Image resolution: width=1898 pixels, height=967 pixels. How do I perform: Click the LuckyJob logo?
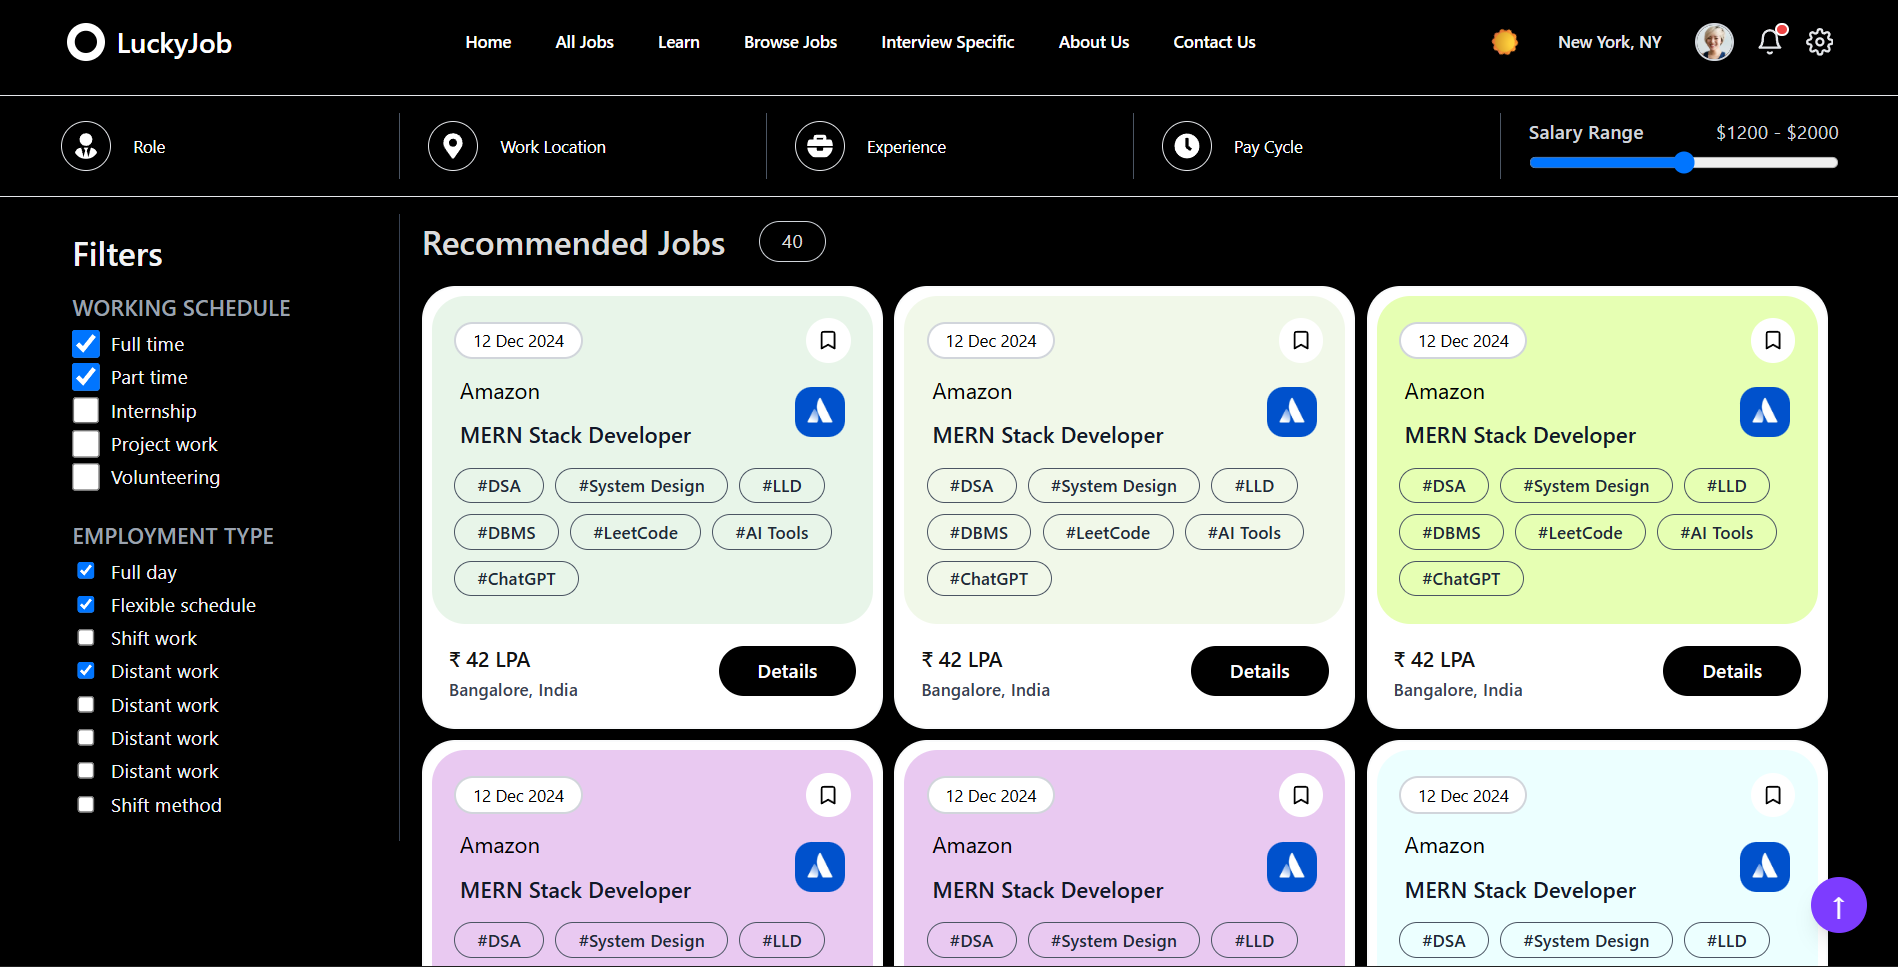(149, 43)
